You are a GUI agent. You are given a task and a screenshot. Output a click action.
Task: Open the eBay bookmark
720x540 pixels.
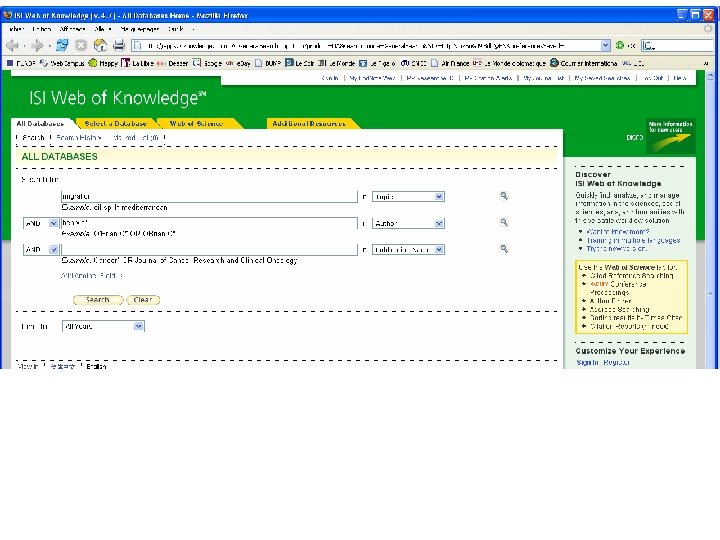coord(238,63)
